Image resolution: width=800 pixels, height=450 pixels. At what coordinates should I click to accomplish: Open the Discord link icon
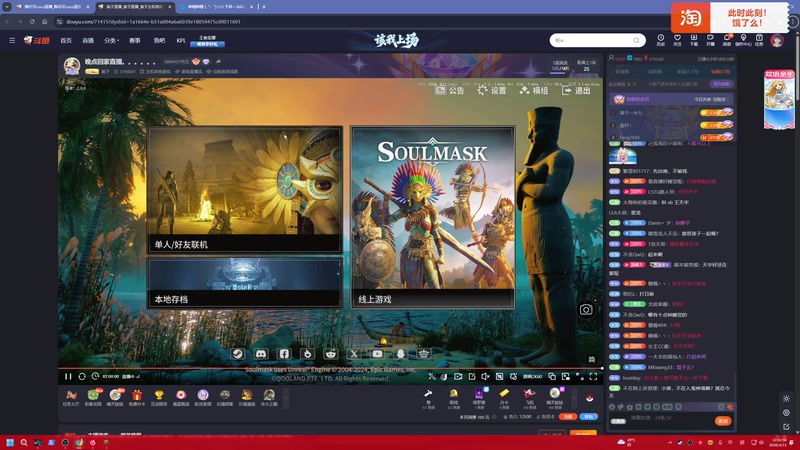261,354
